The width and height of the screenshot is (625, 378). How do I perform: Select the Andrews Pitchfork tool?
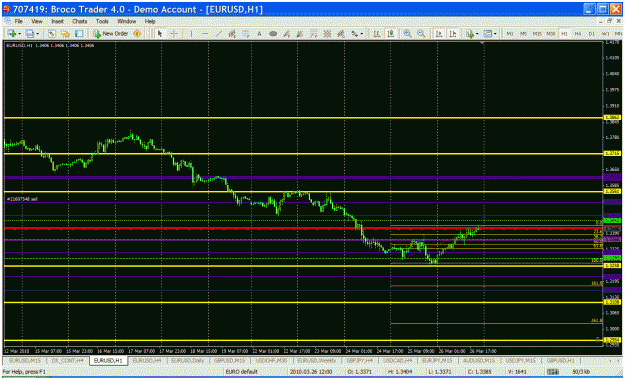point(286,34)
